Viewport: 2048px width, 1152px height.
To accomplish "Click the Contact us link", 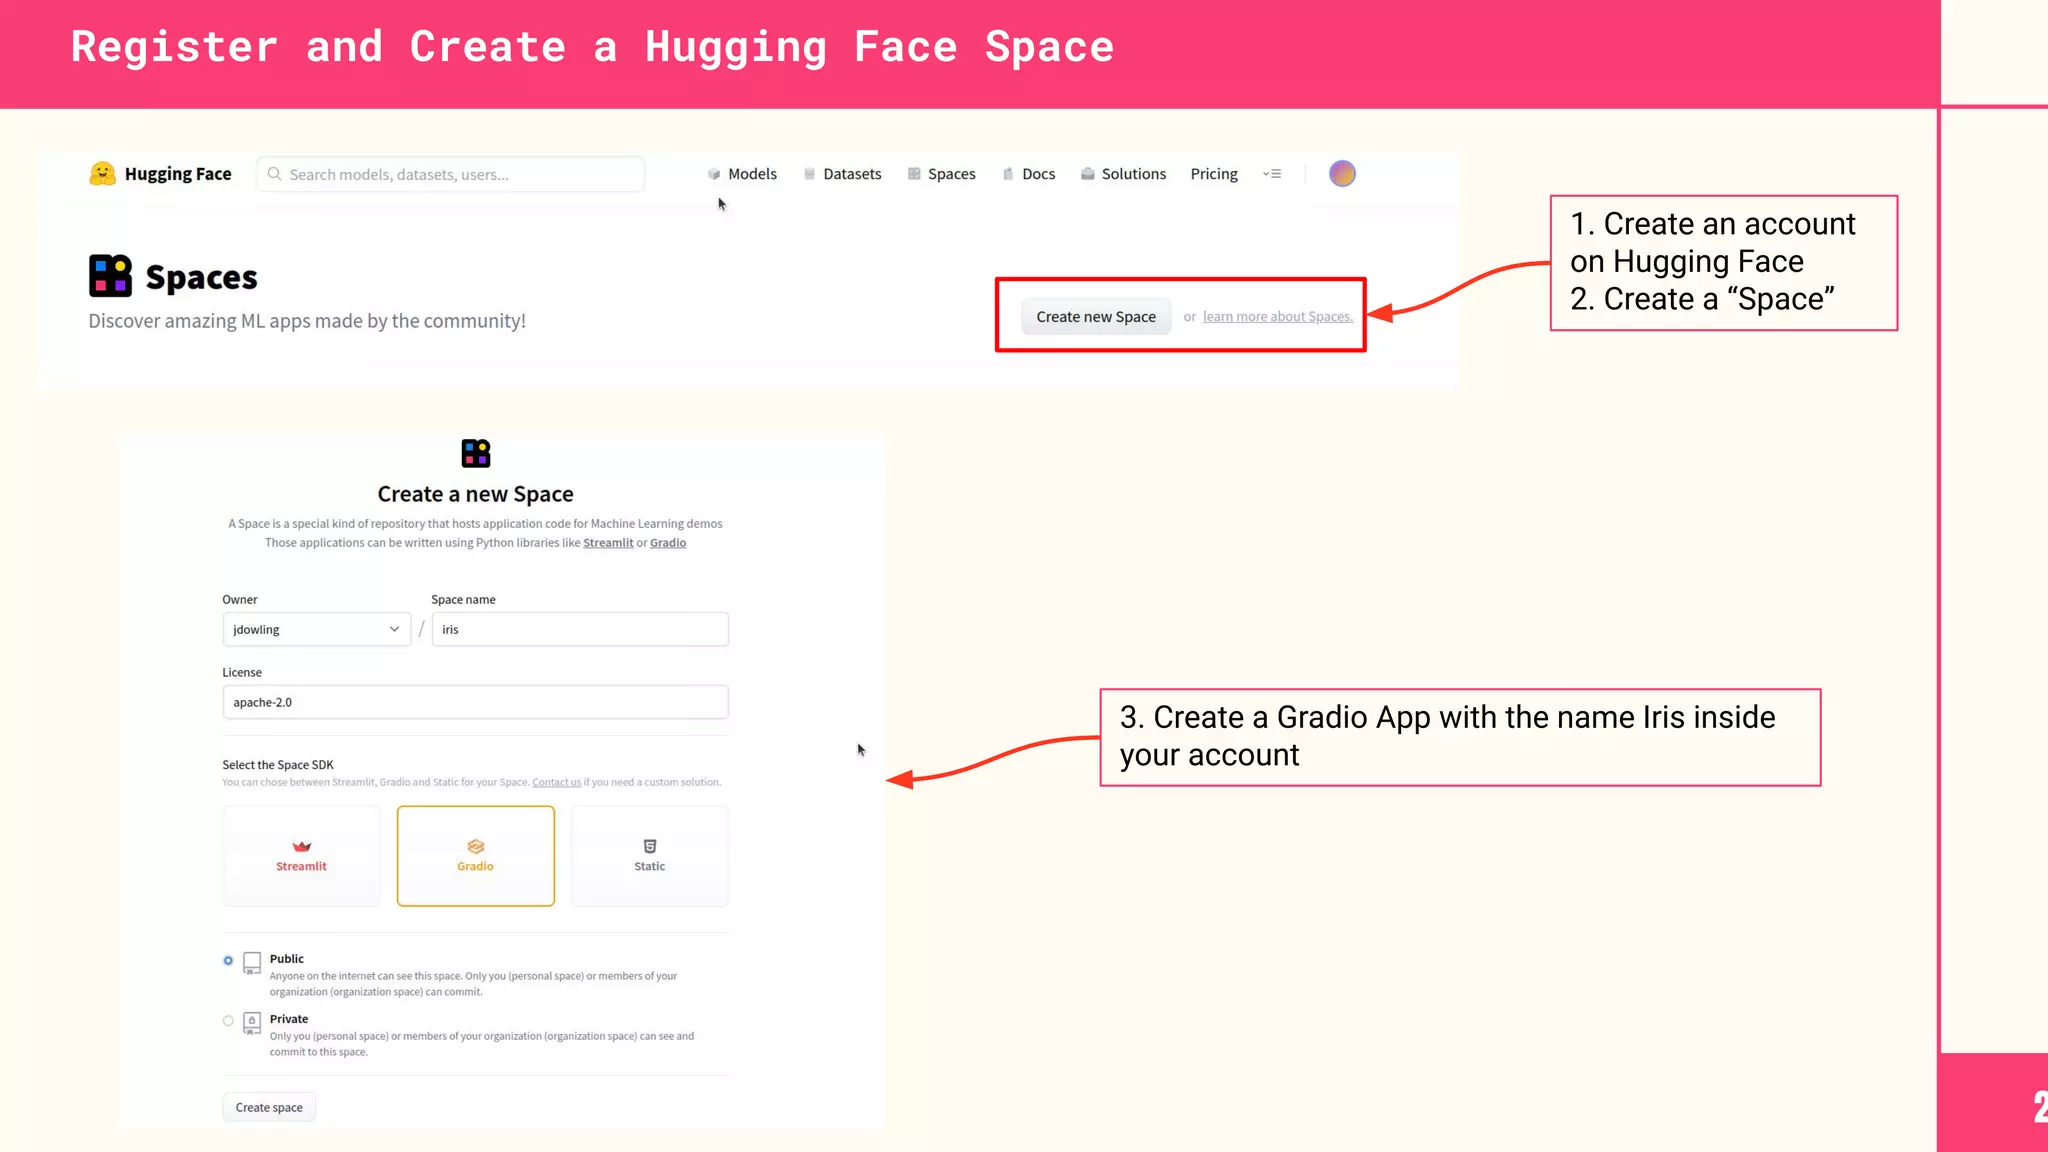I will coord(556,782).
